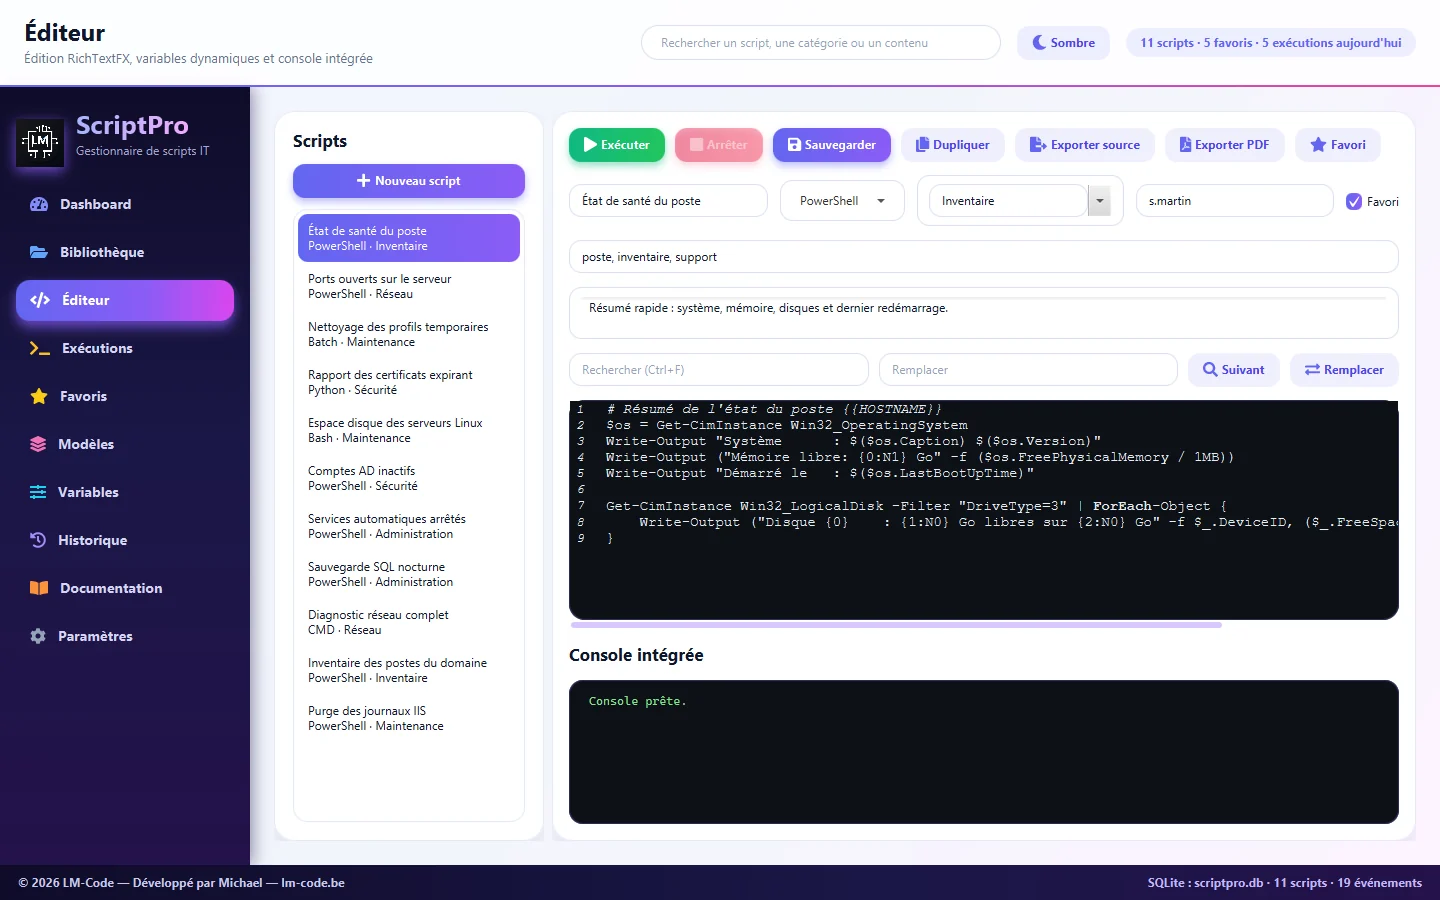Screen dimensions: 1440x900
Task: Click the magnifier icon on Suivant
Action: click(x=1210, y=370)
